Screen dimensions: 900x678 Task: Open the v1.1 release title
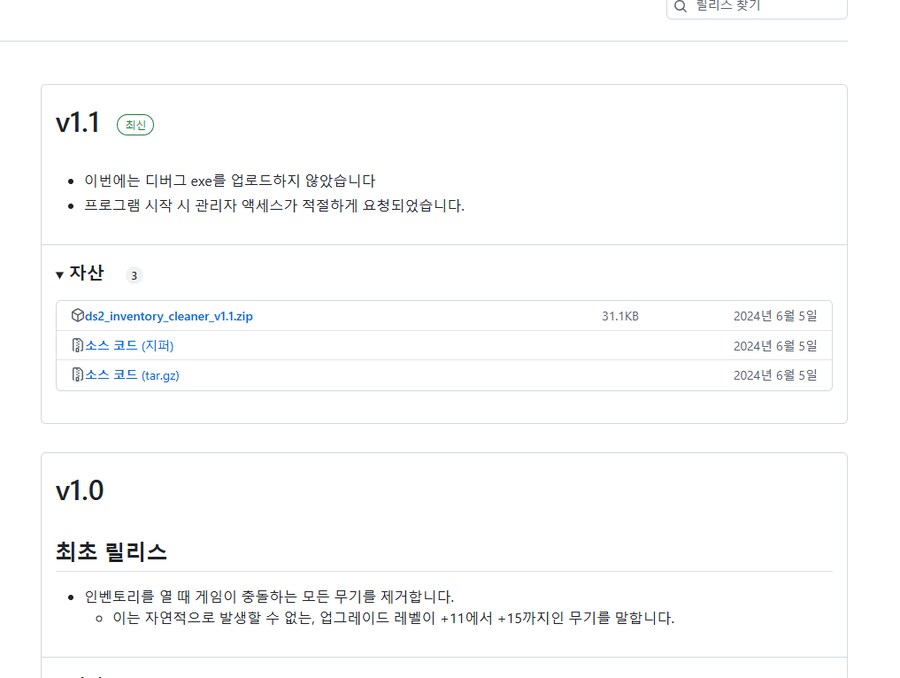78,123
